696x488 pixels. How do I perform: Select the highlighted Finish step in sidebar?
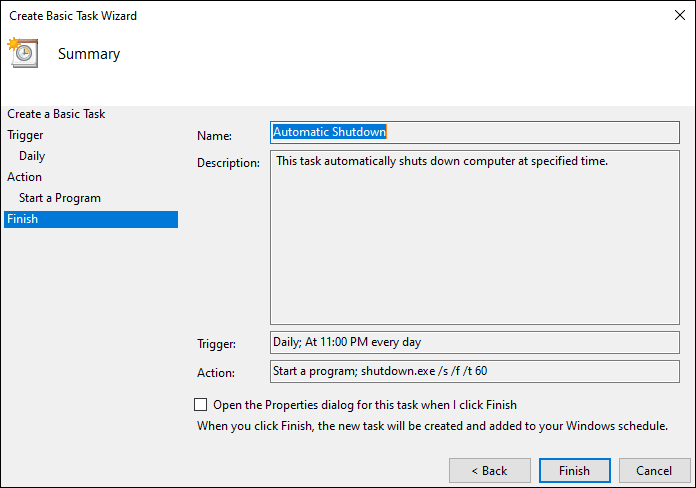pos(91,219)
